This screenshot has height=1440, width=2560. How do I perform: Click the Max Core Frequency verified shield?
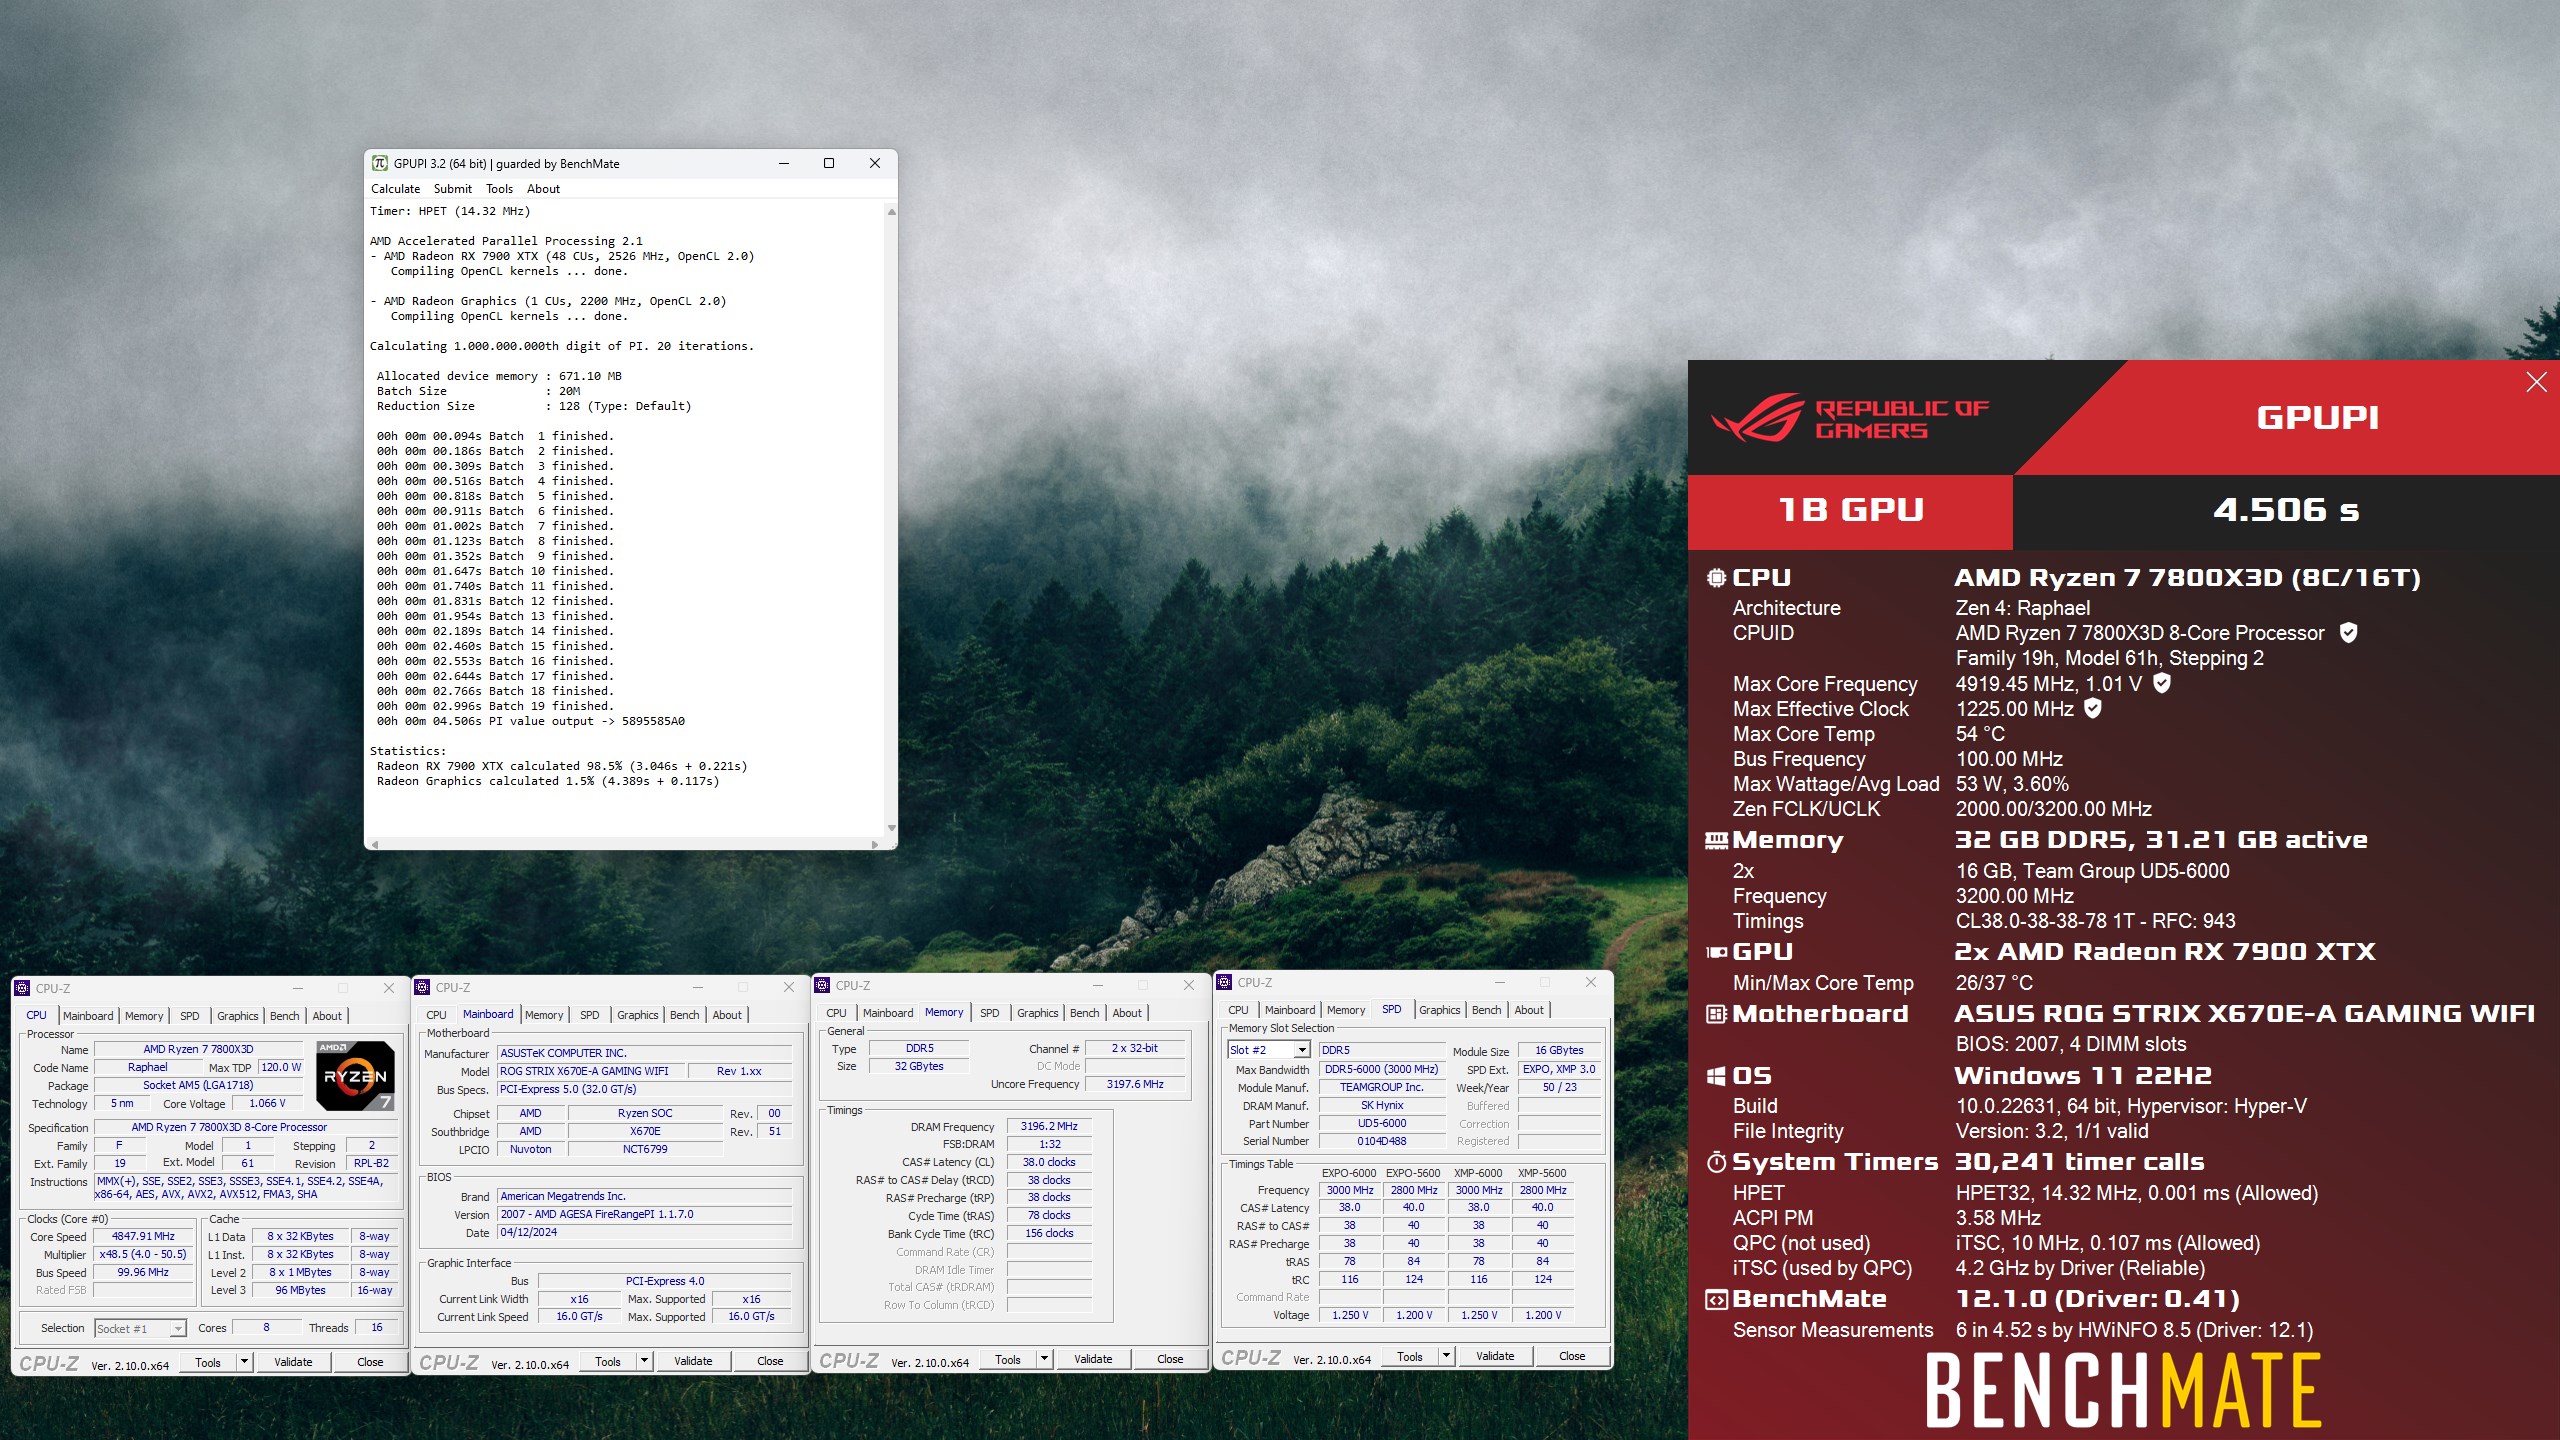[2162, 684]
